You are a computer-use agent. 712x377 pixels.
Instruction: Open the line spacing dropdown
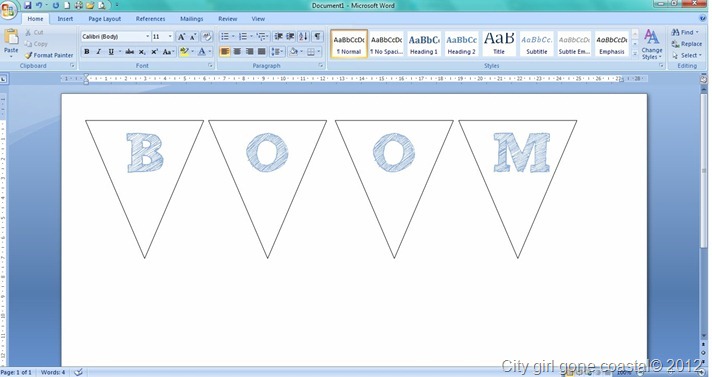[277, 52]
